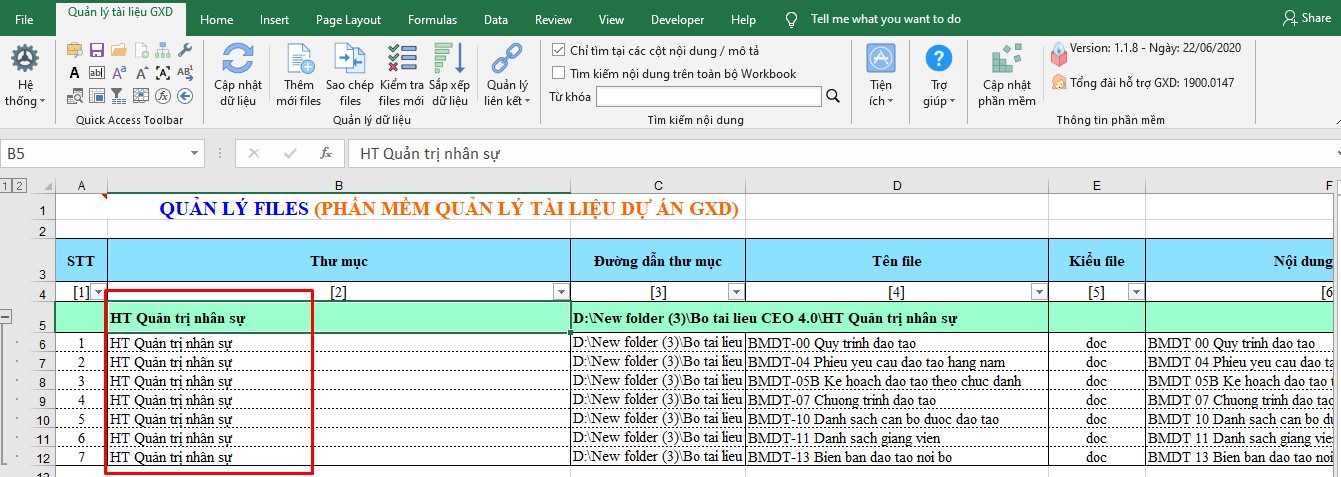Image resolution: width=1341 pixels, height=477 pixels.
Task: Open the Name Box dropdown arrow
Action: click(x=195, y=154)
